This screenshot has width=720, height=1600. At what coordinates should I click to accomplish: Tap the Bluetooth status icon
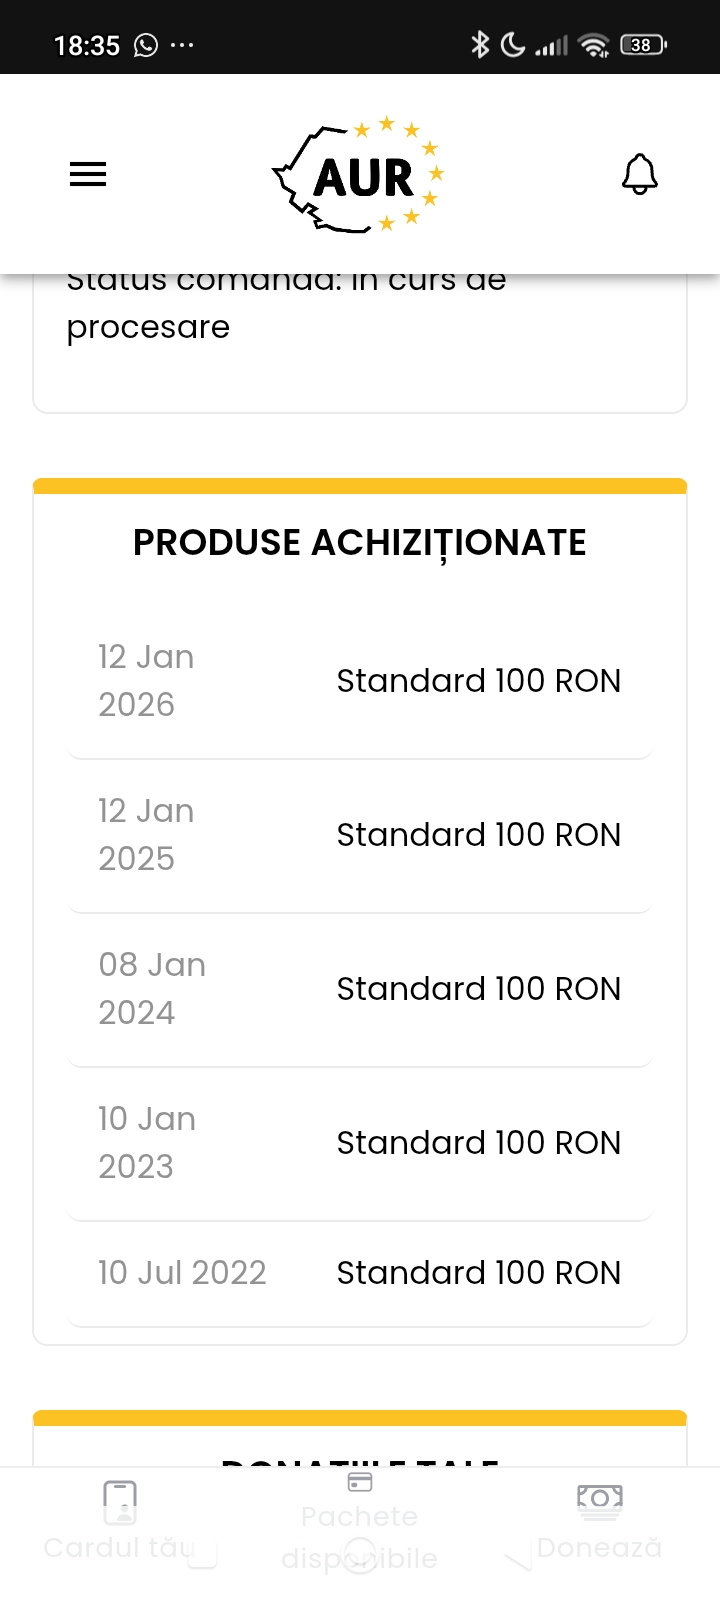(480, 44)
